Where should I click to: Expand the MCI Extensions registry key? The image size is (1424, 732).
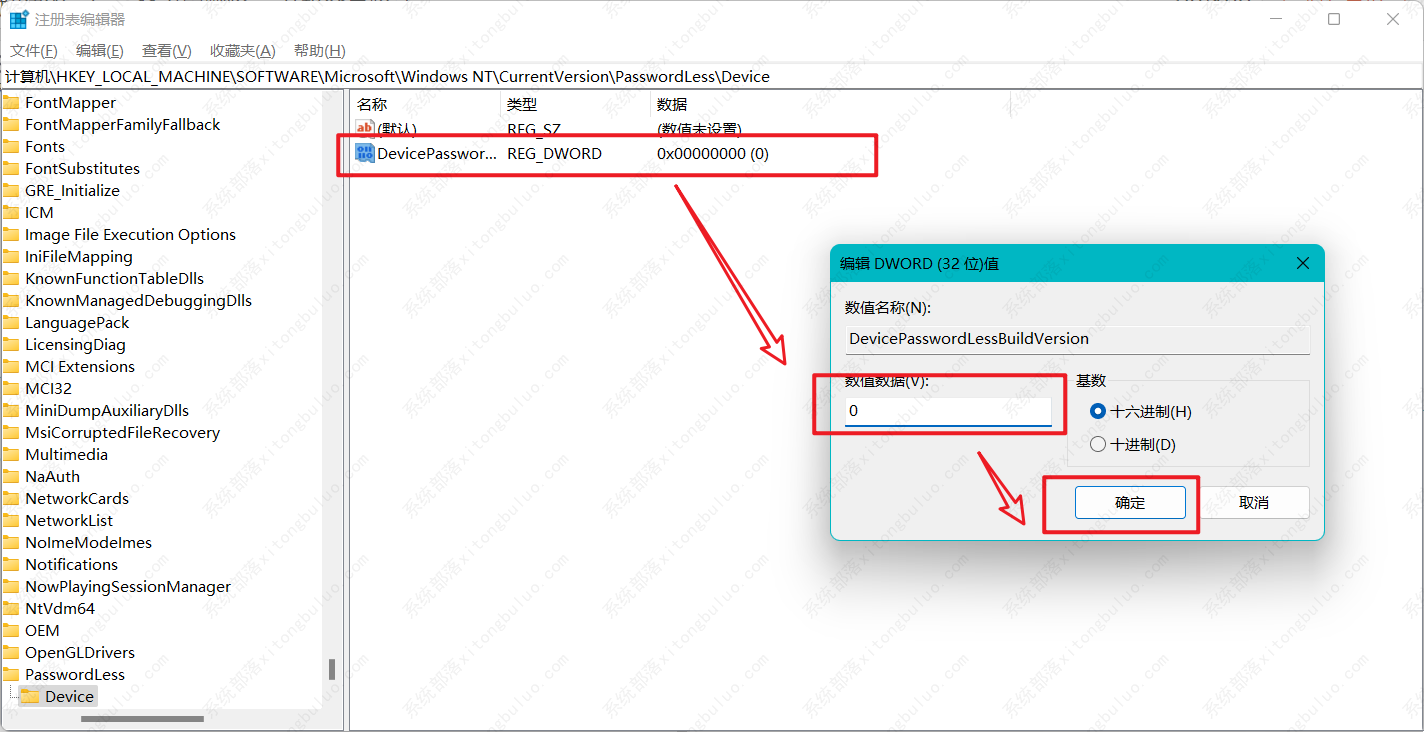click(x=76, y=366)
